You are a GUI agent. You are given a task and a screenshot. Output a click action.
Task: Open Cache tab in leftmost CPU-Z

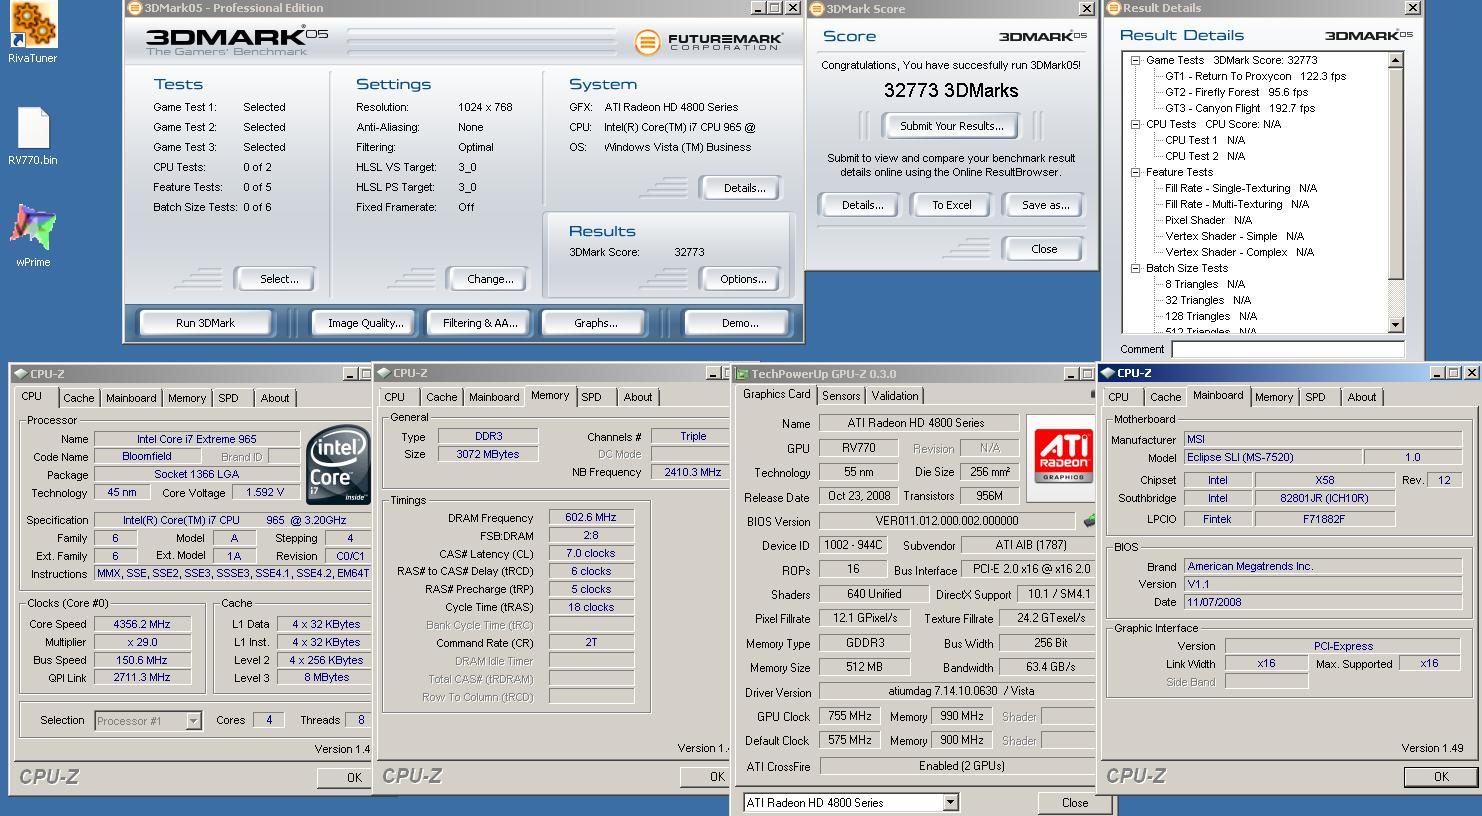coord(79,398)
